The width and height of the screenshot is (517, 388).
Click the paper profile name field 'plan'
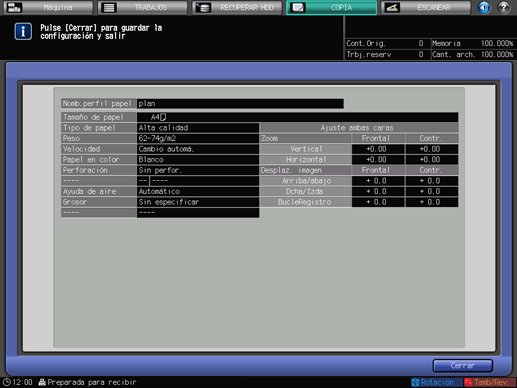(240, 103)
